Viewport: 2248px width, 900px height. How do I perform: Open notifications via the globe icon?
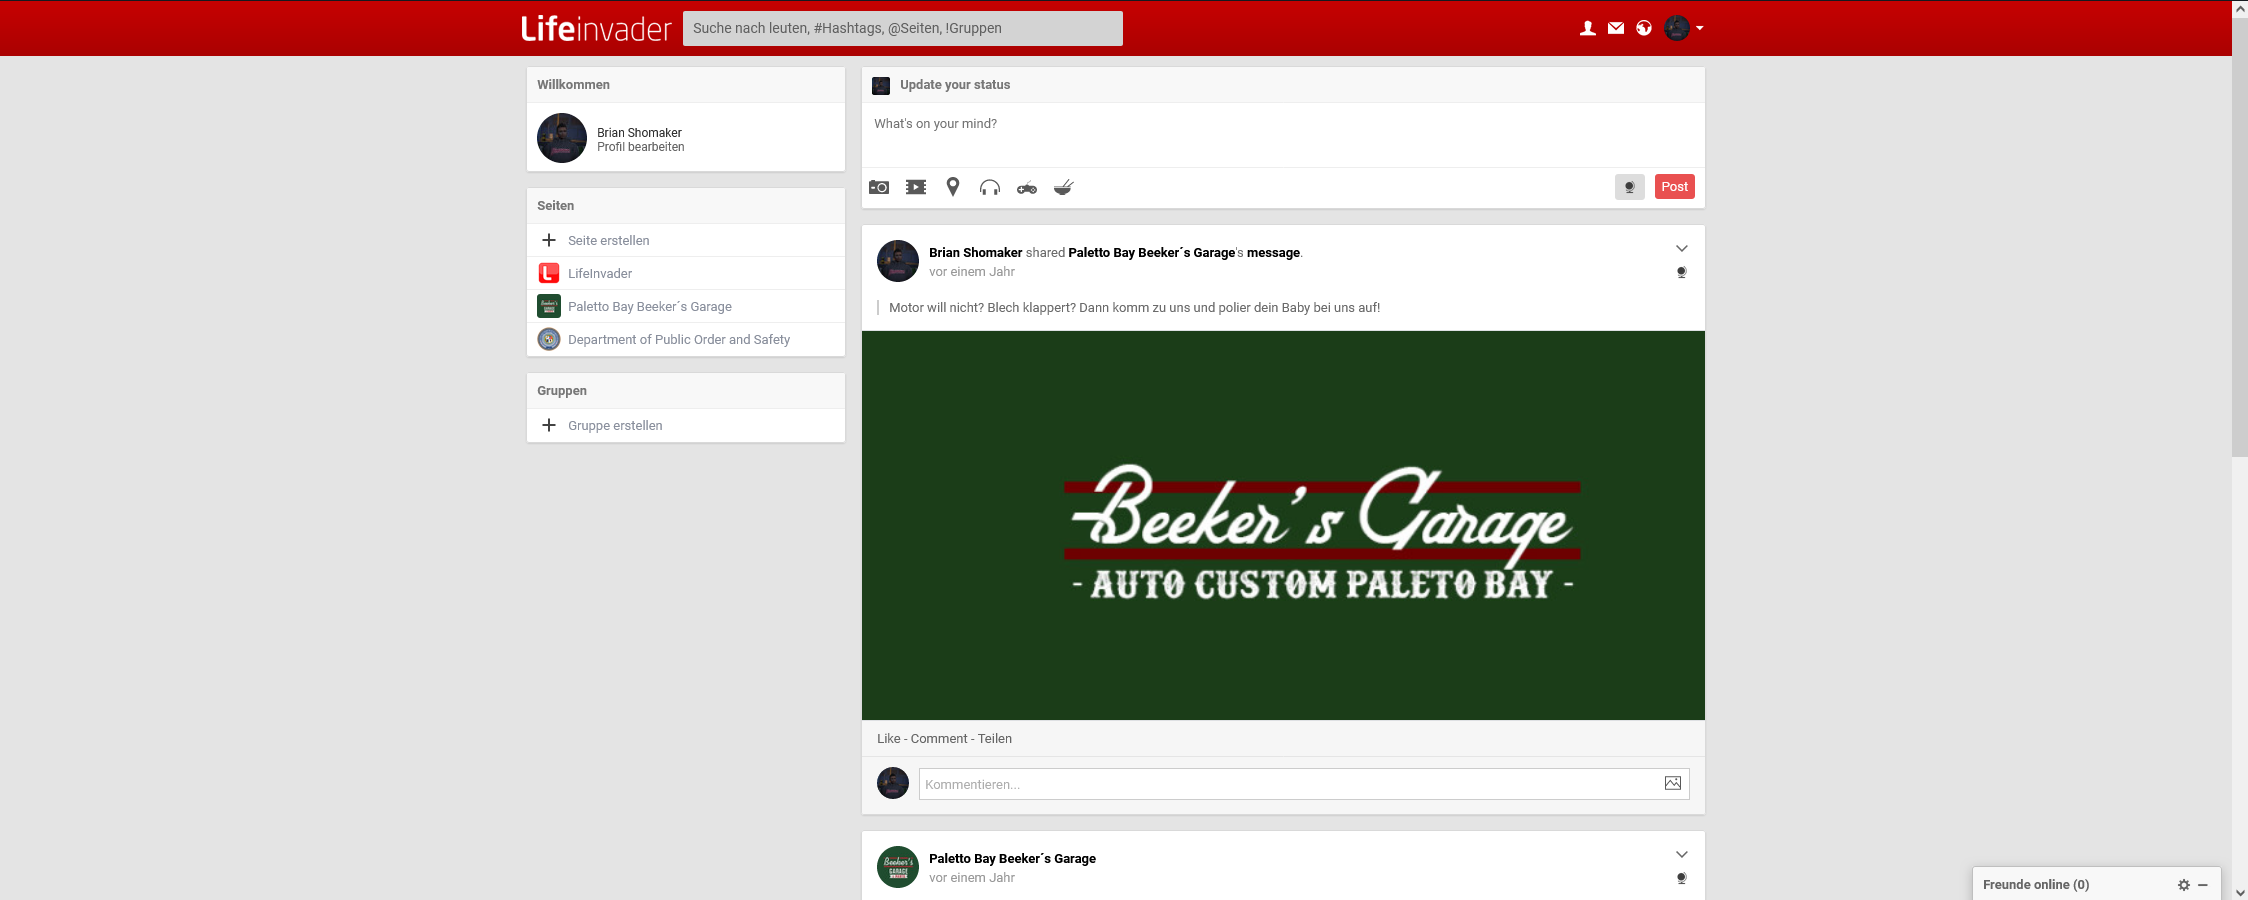tap(1644, 28)
